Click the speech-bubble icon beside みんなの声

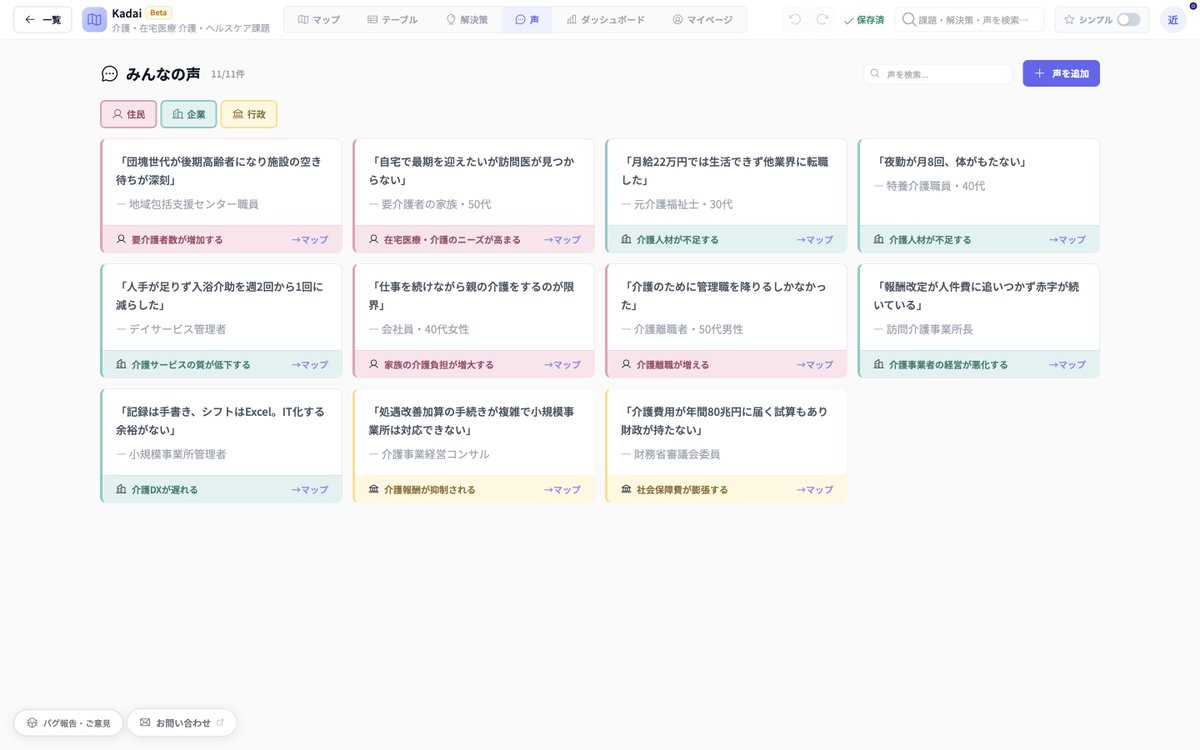(108, 73)
